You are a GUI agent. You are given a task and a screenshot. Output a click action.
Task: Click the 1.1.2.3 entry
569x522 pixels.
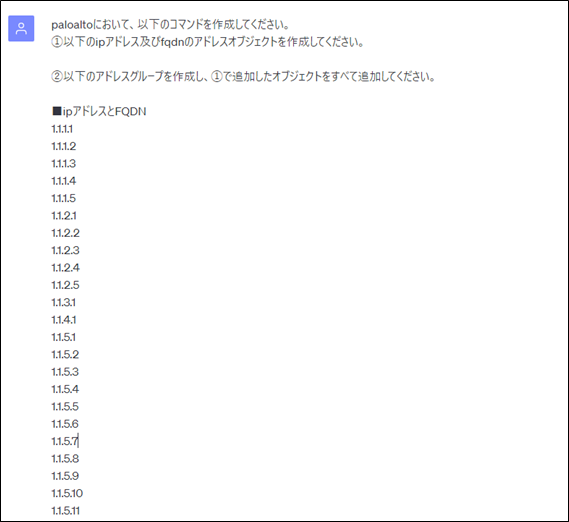tap(65, 250)
